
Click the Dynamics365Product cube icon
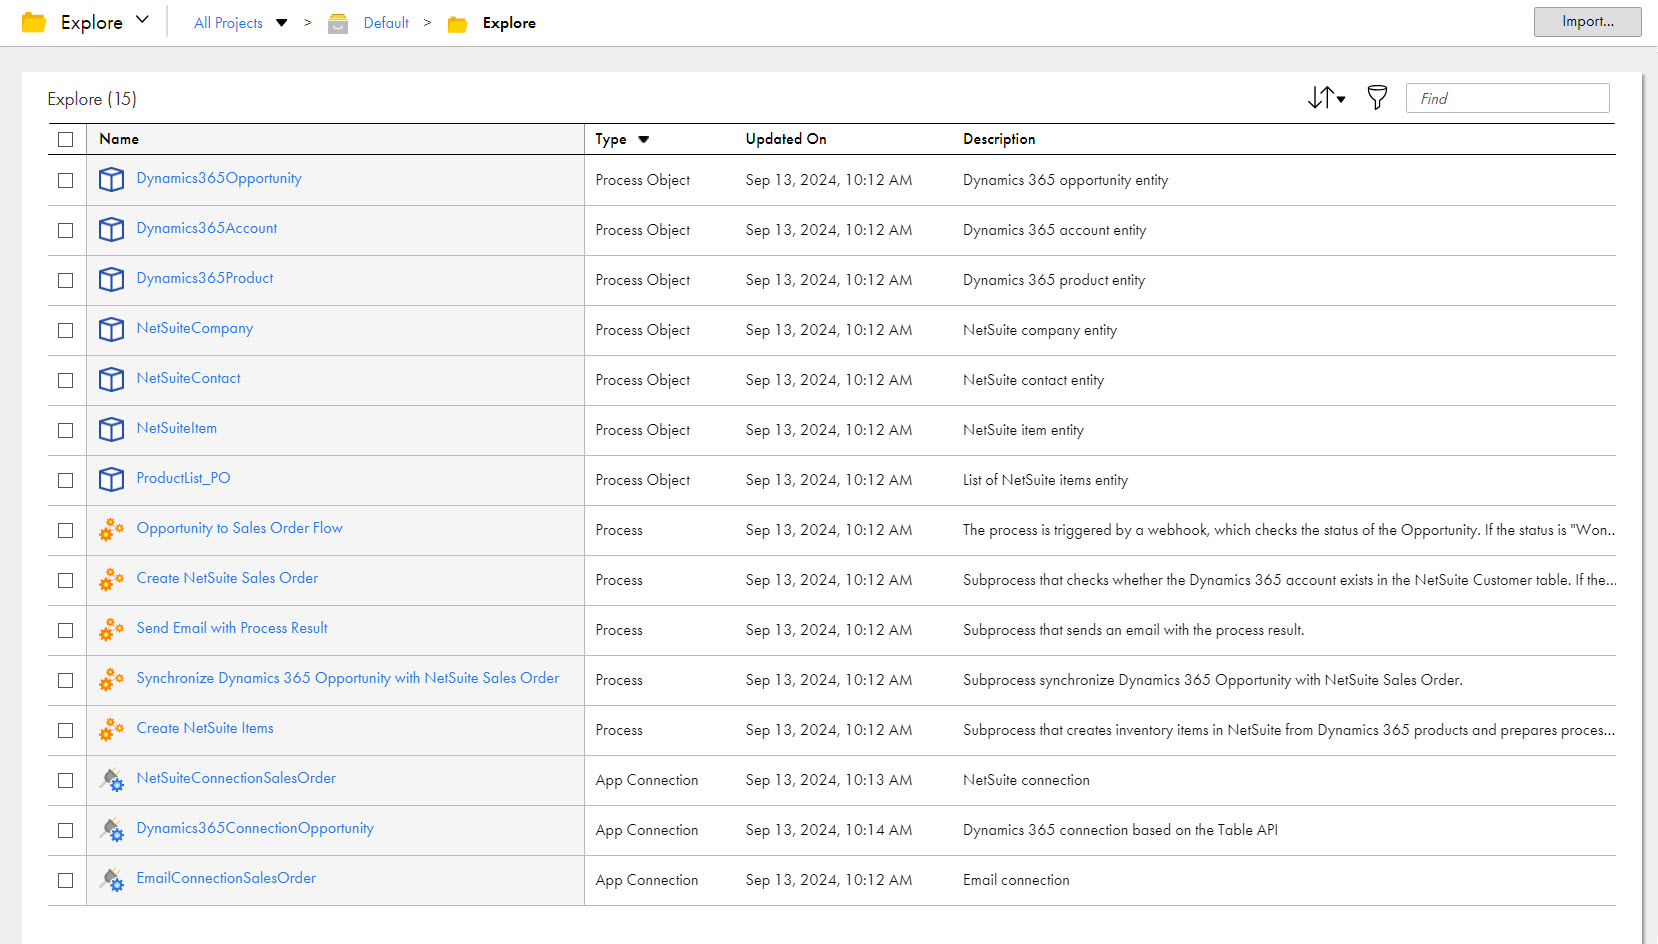(x=111, y=279)
